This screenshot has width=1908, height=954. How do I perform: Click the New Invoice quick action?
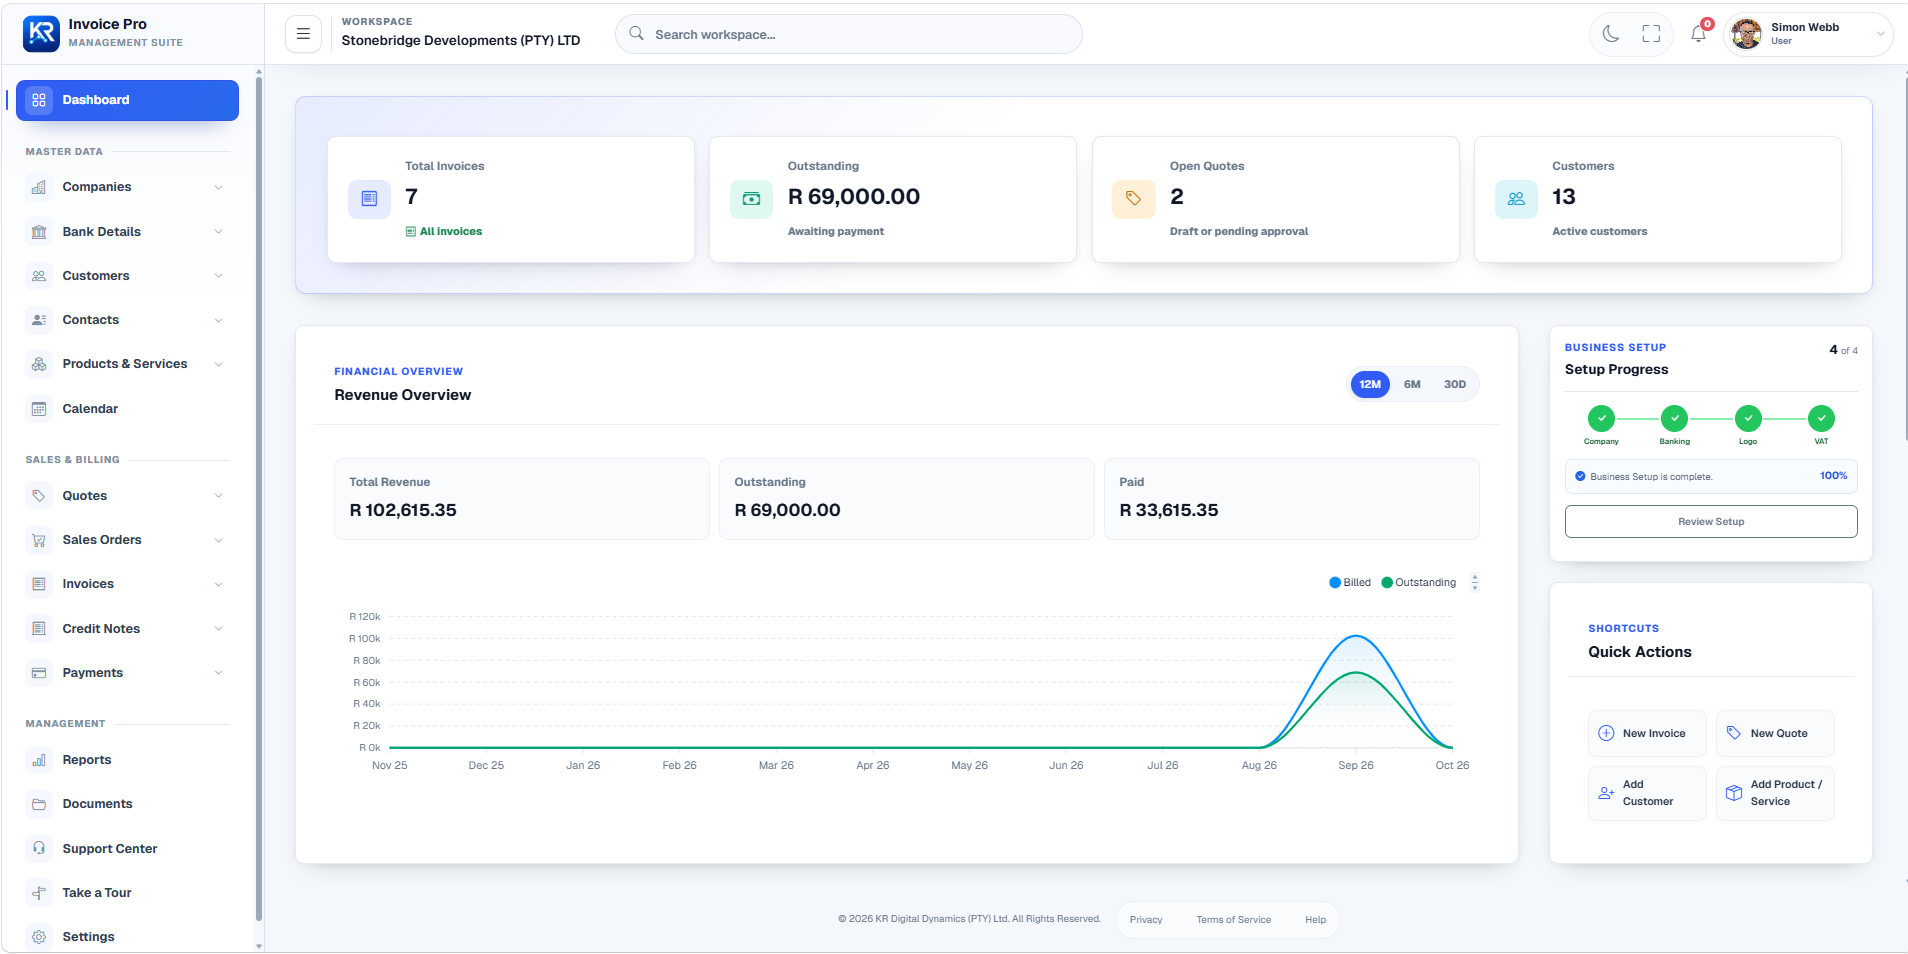pyautogui.click(x=1647, y=734)
